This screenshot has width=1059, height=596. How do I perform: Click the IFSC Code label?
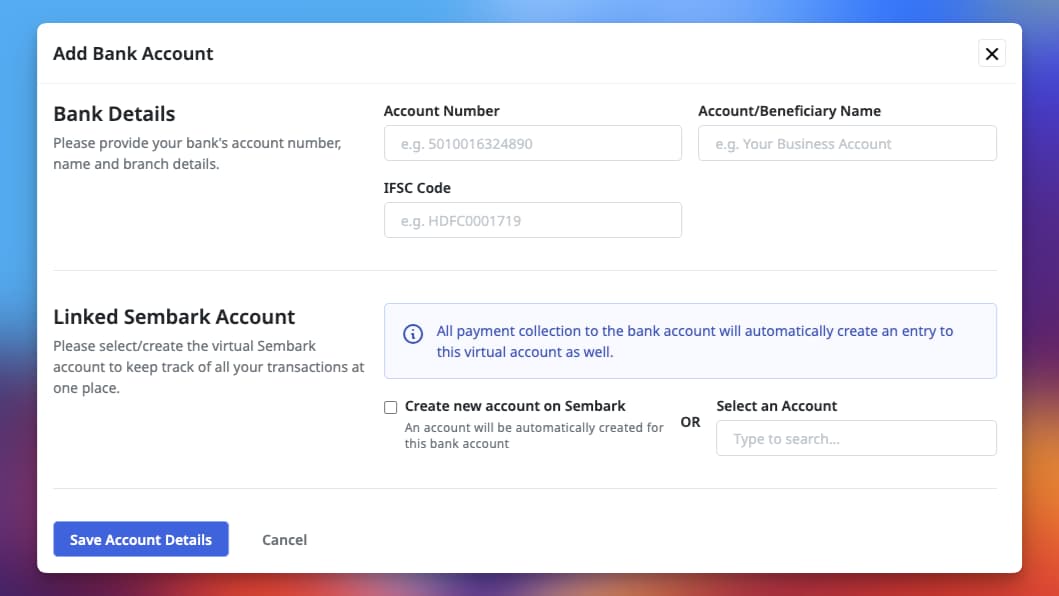point(417,188)
